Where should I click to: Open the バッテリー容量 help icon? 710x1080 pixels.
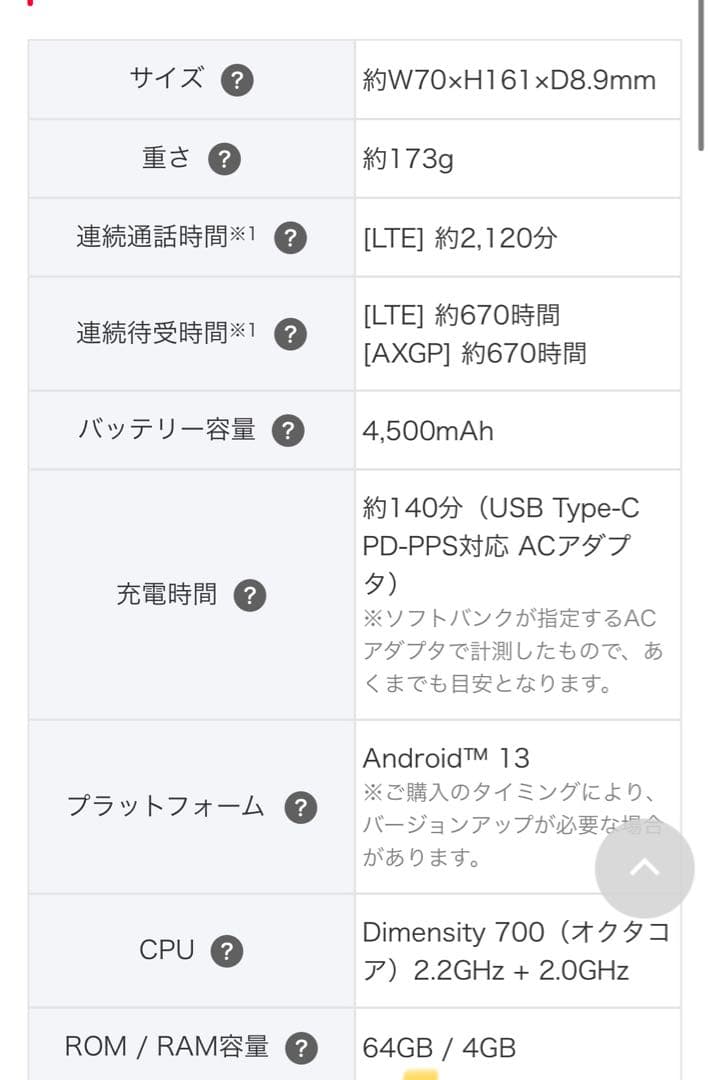coord(289,430)
